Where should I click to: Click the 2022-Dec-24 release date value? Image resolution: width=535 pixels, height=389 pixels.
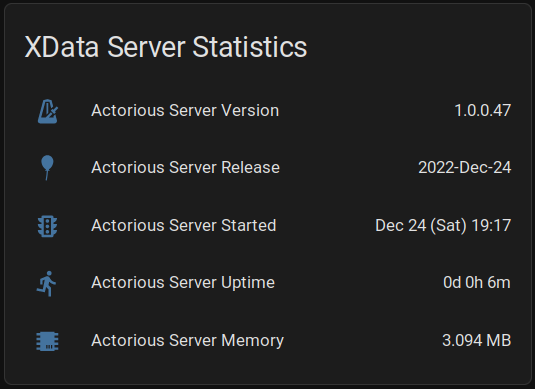point(464,168)
